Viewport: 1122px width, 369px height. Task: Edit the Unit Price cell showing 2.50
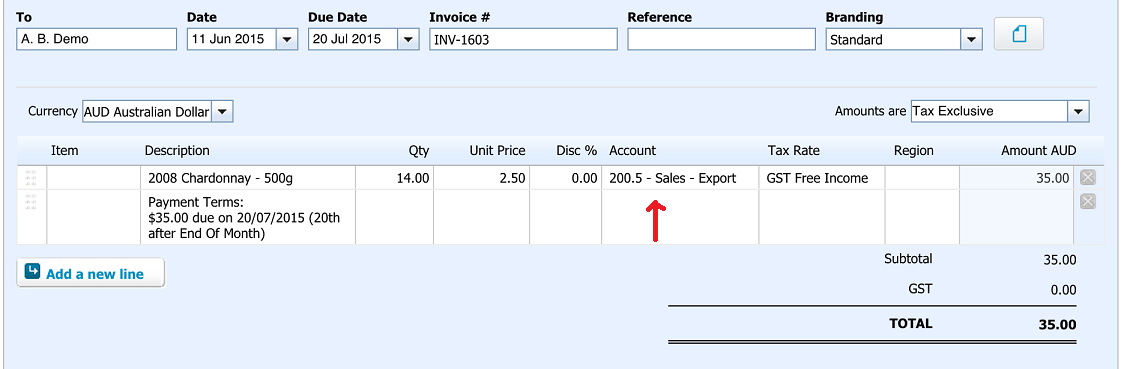(x=482, y=178)
